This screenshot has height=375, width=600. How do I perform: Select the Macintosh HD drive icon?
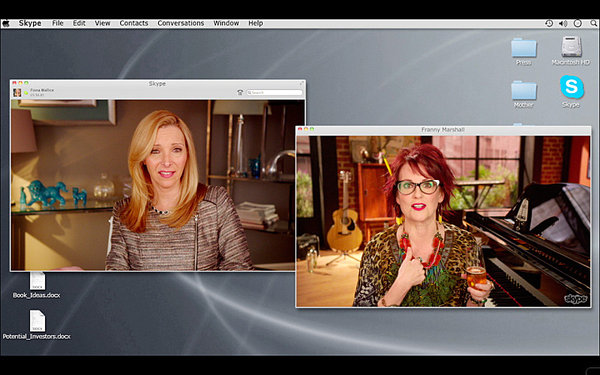571,51
